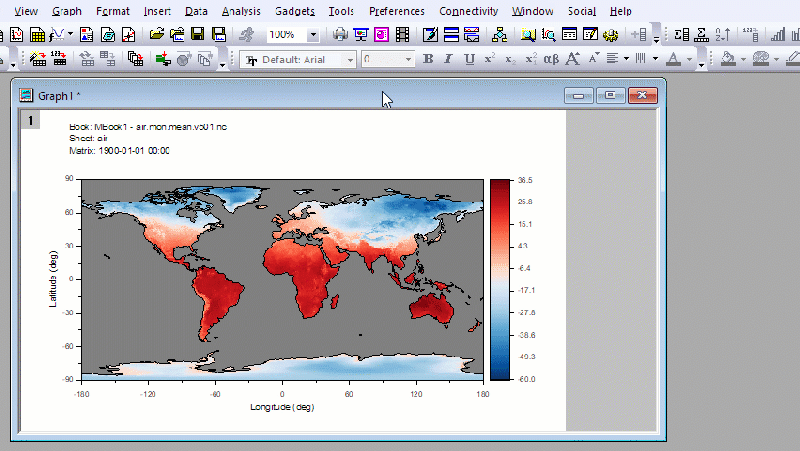This screenshot has width=800, height=451.
Task: Click the Print icon in the toolbar
Action: pyautogui.click(x=340, y=34)
